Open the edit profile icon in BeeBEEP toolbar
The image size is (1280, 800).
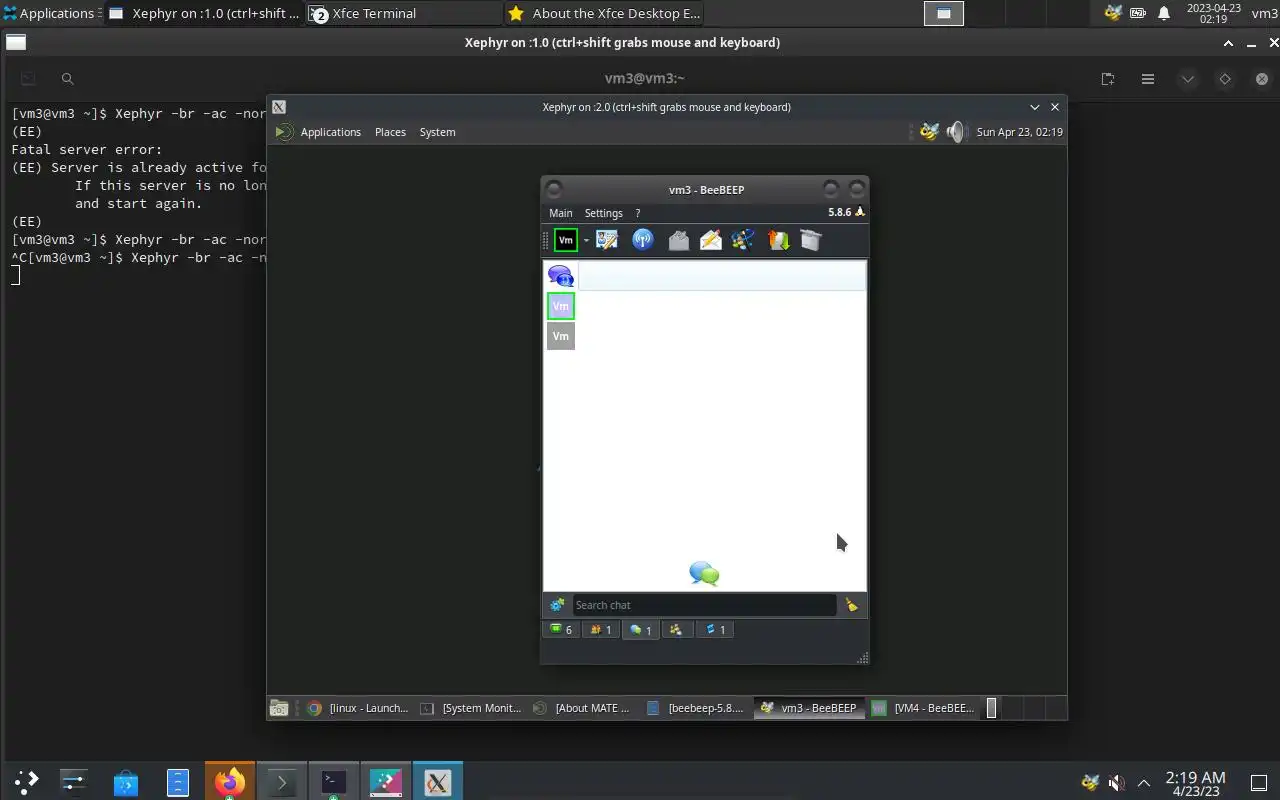point(607,240)
